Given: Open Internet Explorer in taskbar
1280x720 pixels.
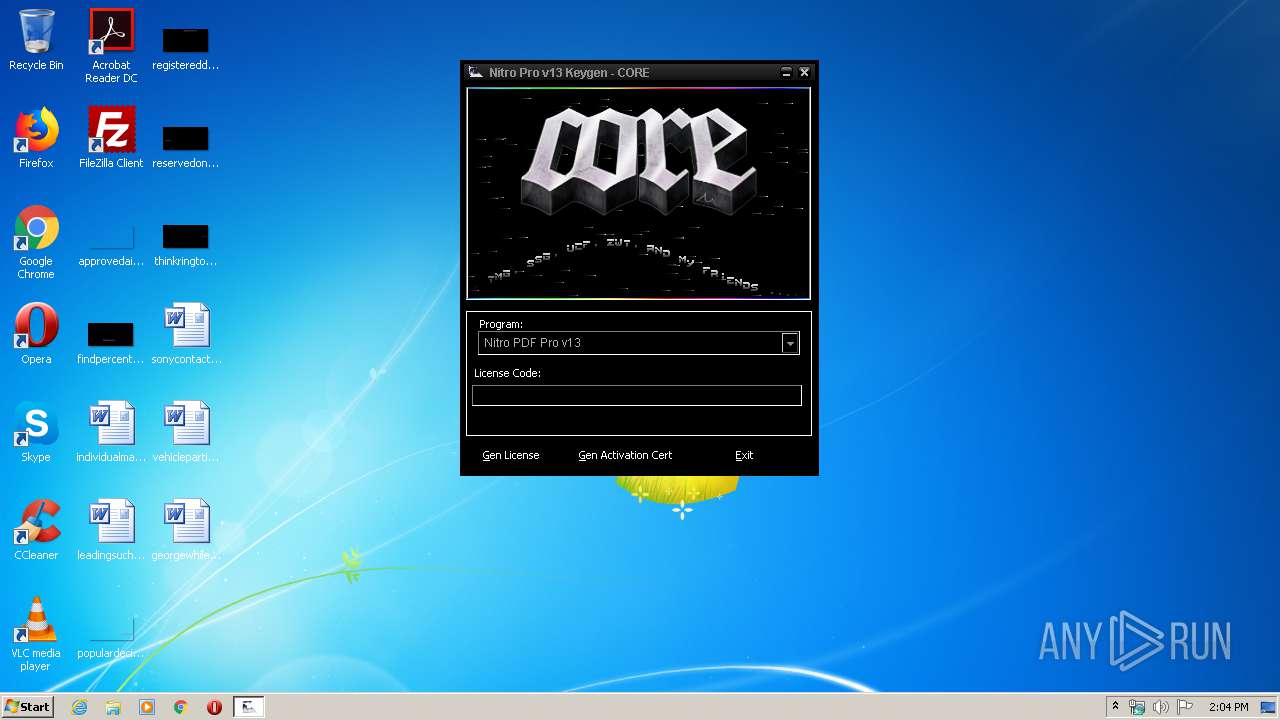Looking at the screenshot, I should [x=80, y=707].
